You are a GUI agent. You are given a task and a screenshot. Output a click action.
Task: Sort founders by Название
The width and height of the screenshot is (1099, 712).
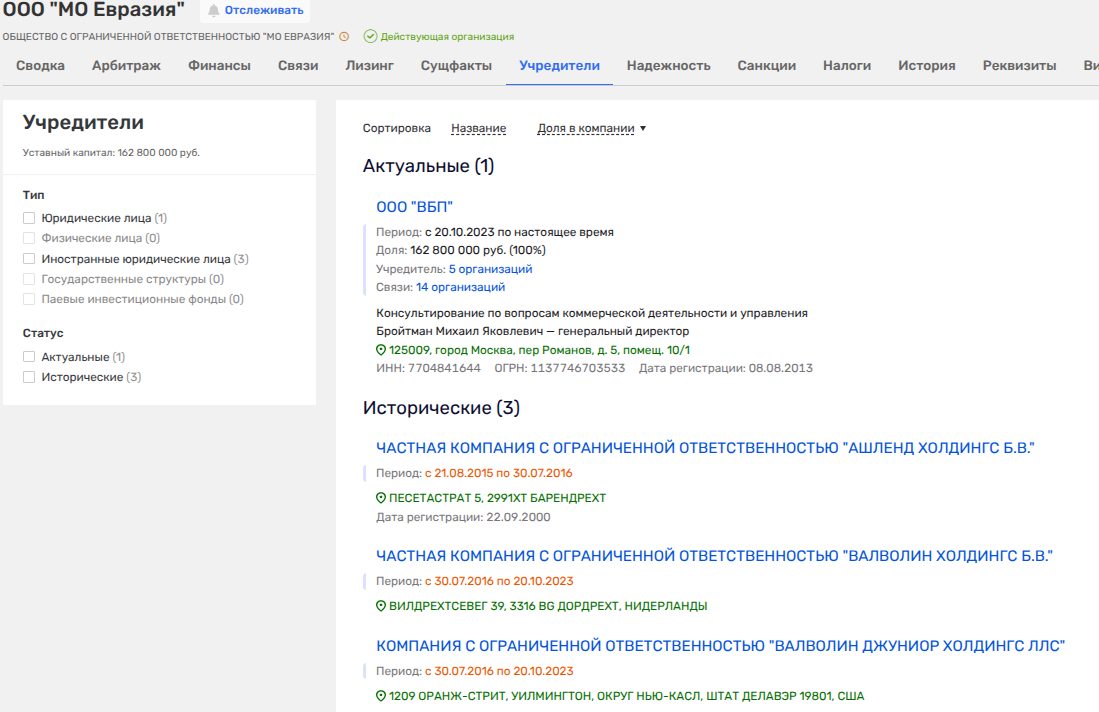[x=478, y=129]
